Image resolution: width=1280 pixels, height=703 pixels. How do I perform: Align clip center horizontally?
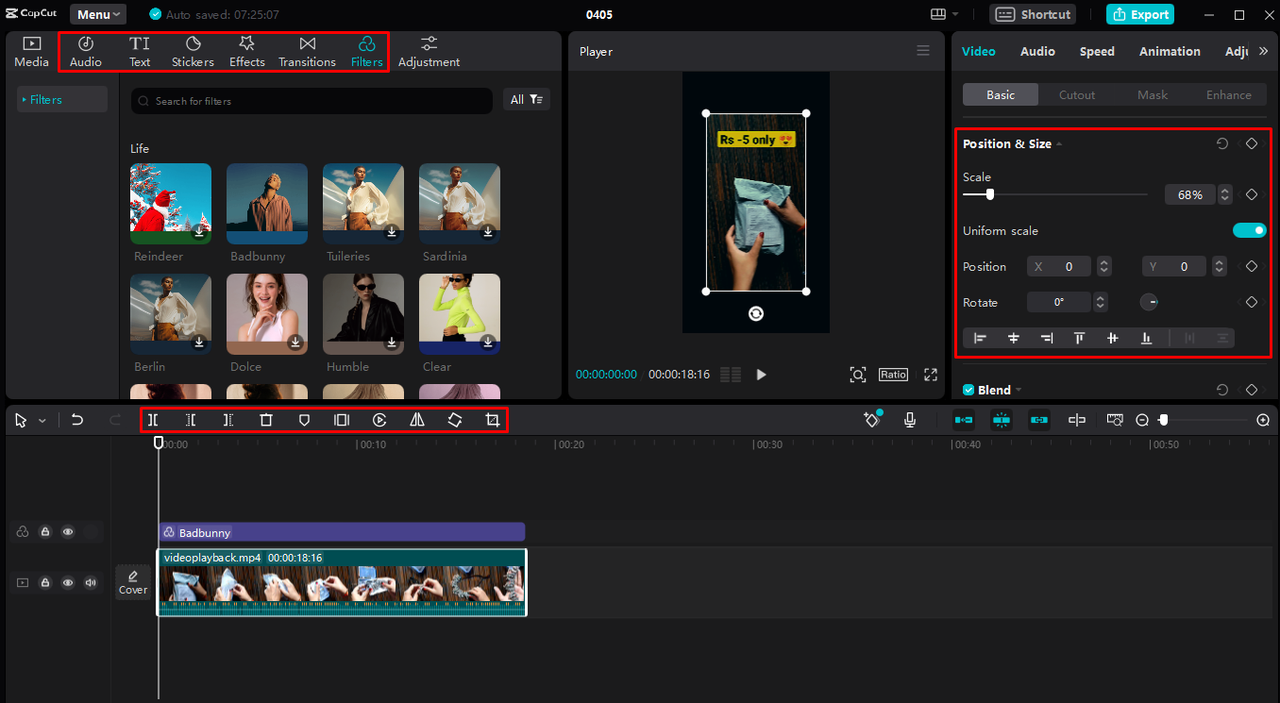[x=1013, y=338]
